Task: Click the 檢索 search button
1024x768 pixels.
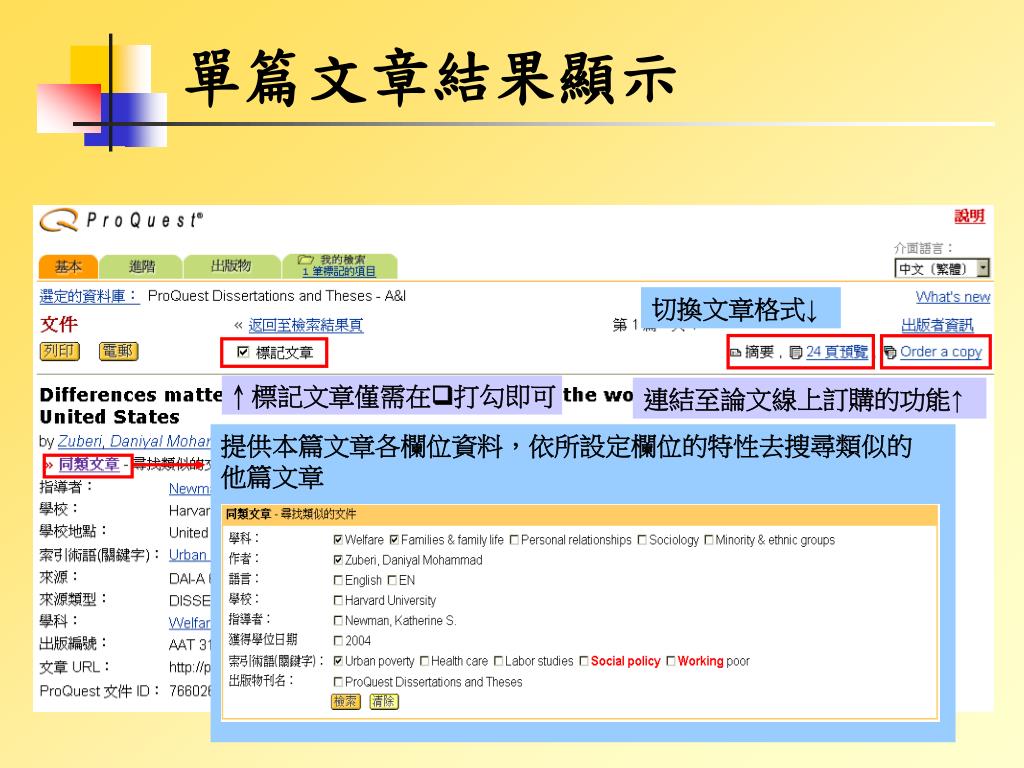Action: (x=345, y=701)
